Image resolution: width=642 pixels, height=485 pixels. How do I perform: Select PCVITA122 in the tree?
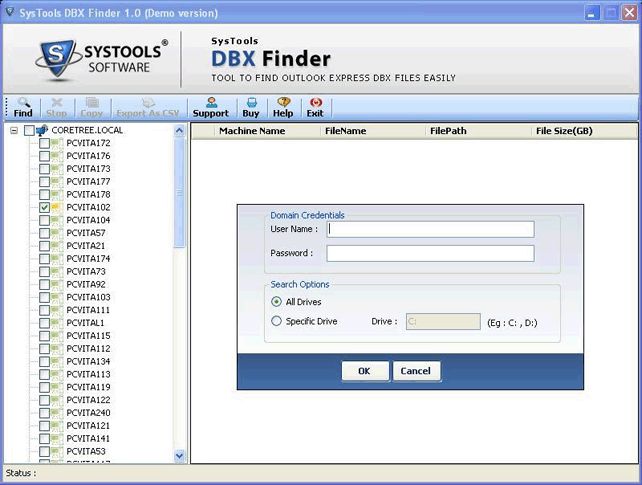88,400
